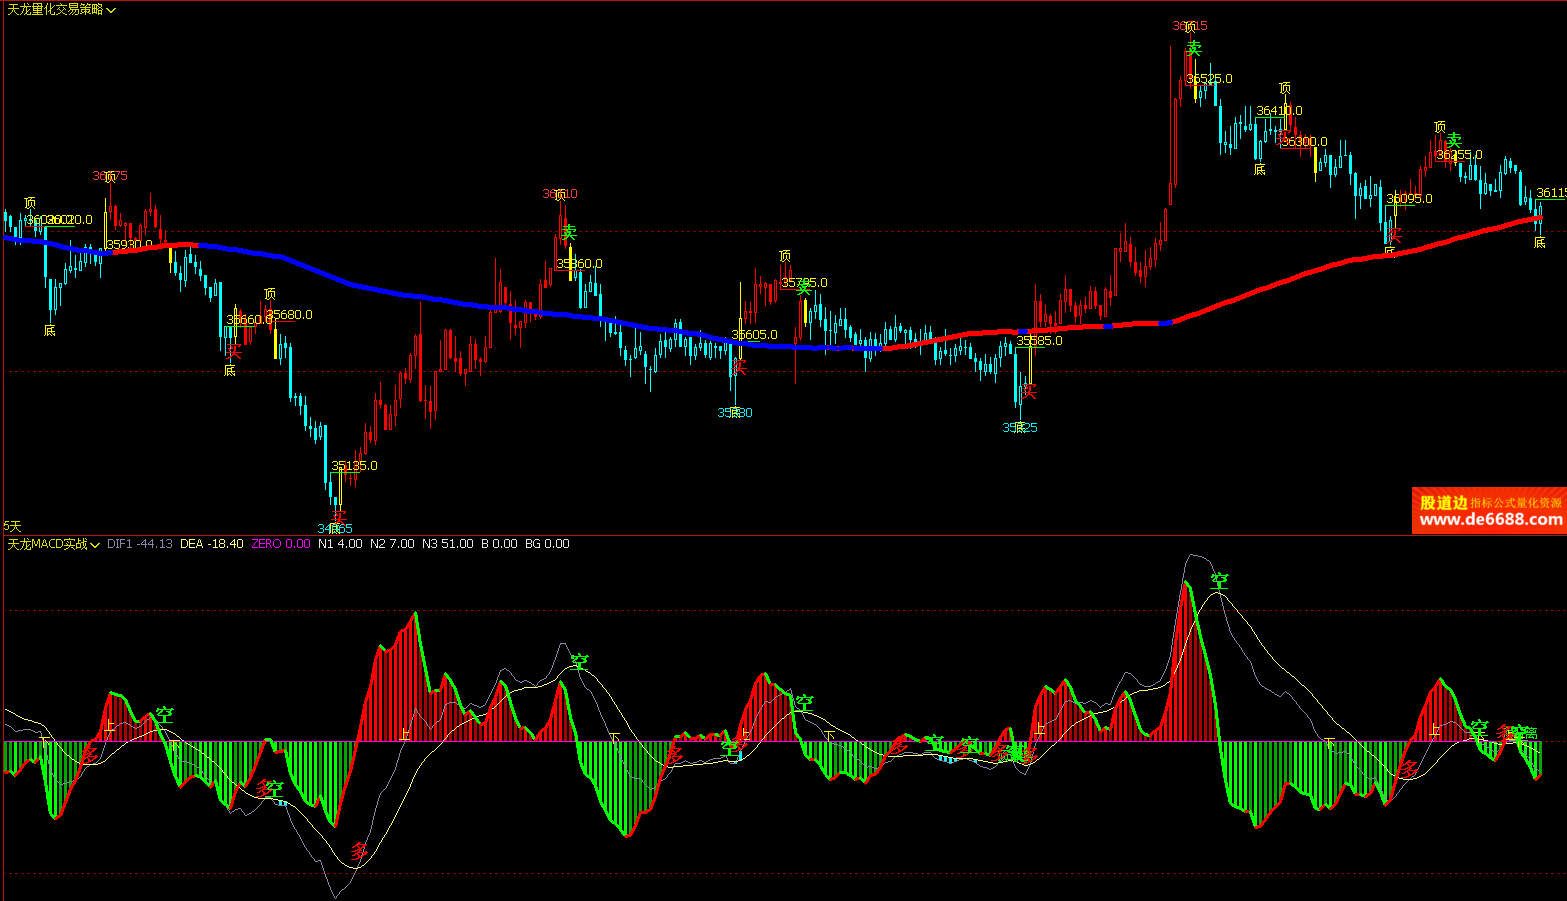Select the DIF1 -44.13 value label
Viewport: 1567px width, 901px height.
click(x=139, y=544)
